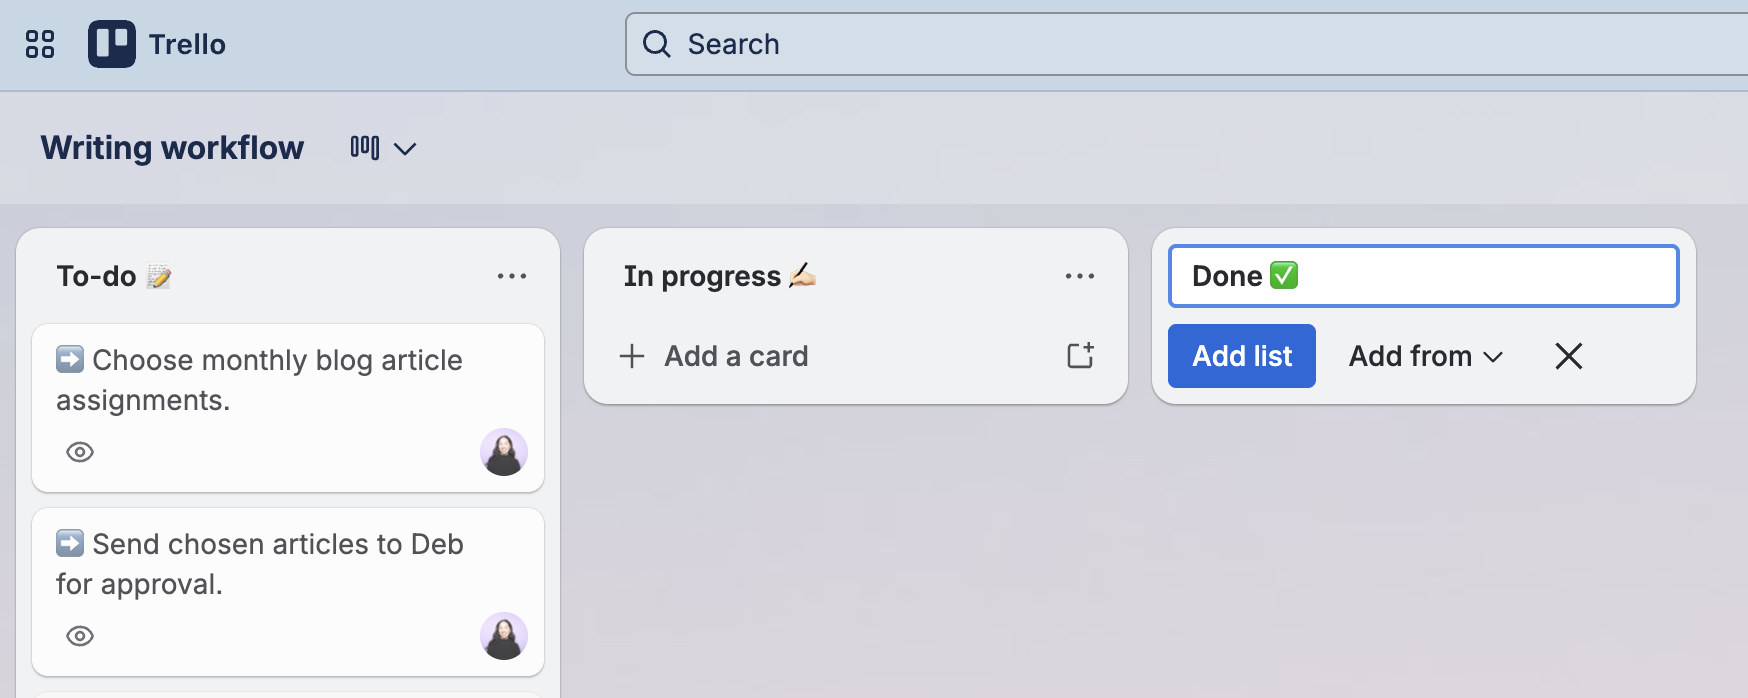Select the Writing workflow board title
Image resolution: width=1748 pixels, height=698 pixels.
click(x=171, y=147)
